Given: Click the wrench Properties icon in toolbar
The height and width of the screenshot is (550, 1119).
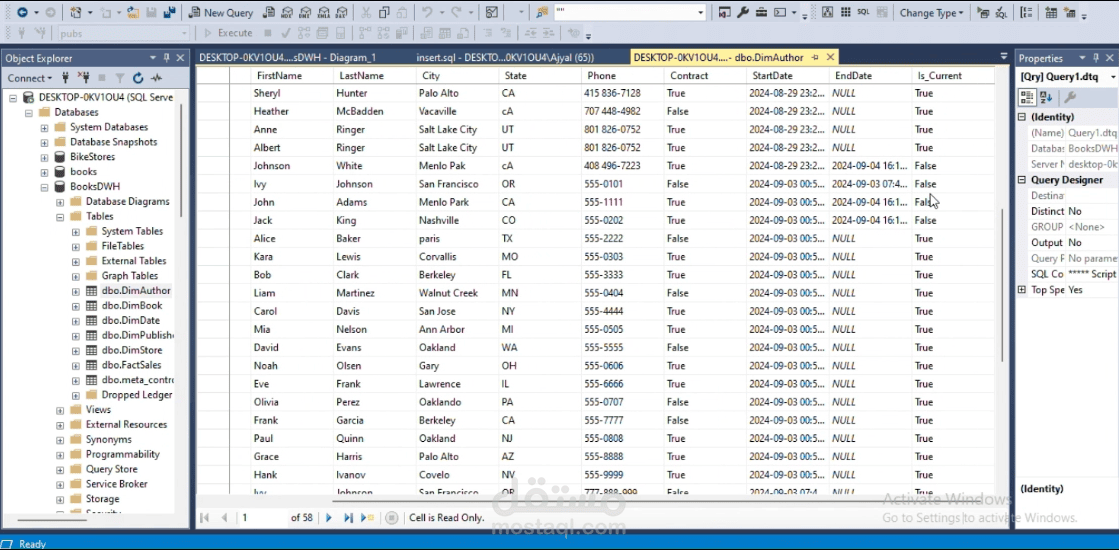Looking at the screenshot, I should 743,13.
